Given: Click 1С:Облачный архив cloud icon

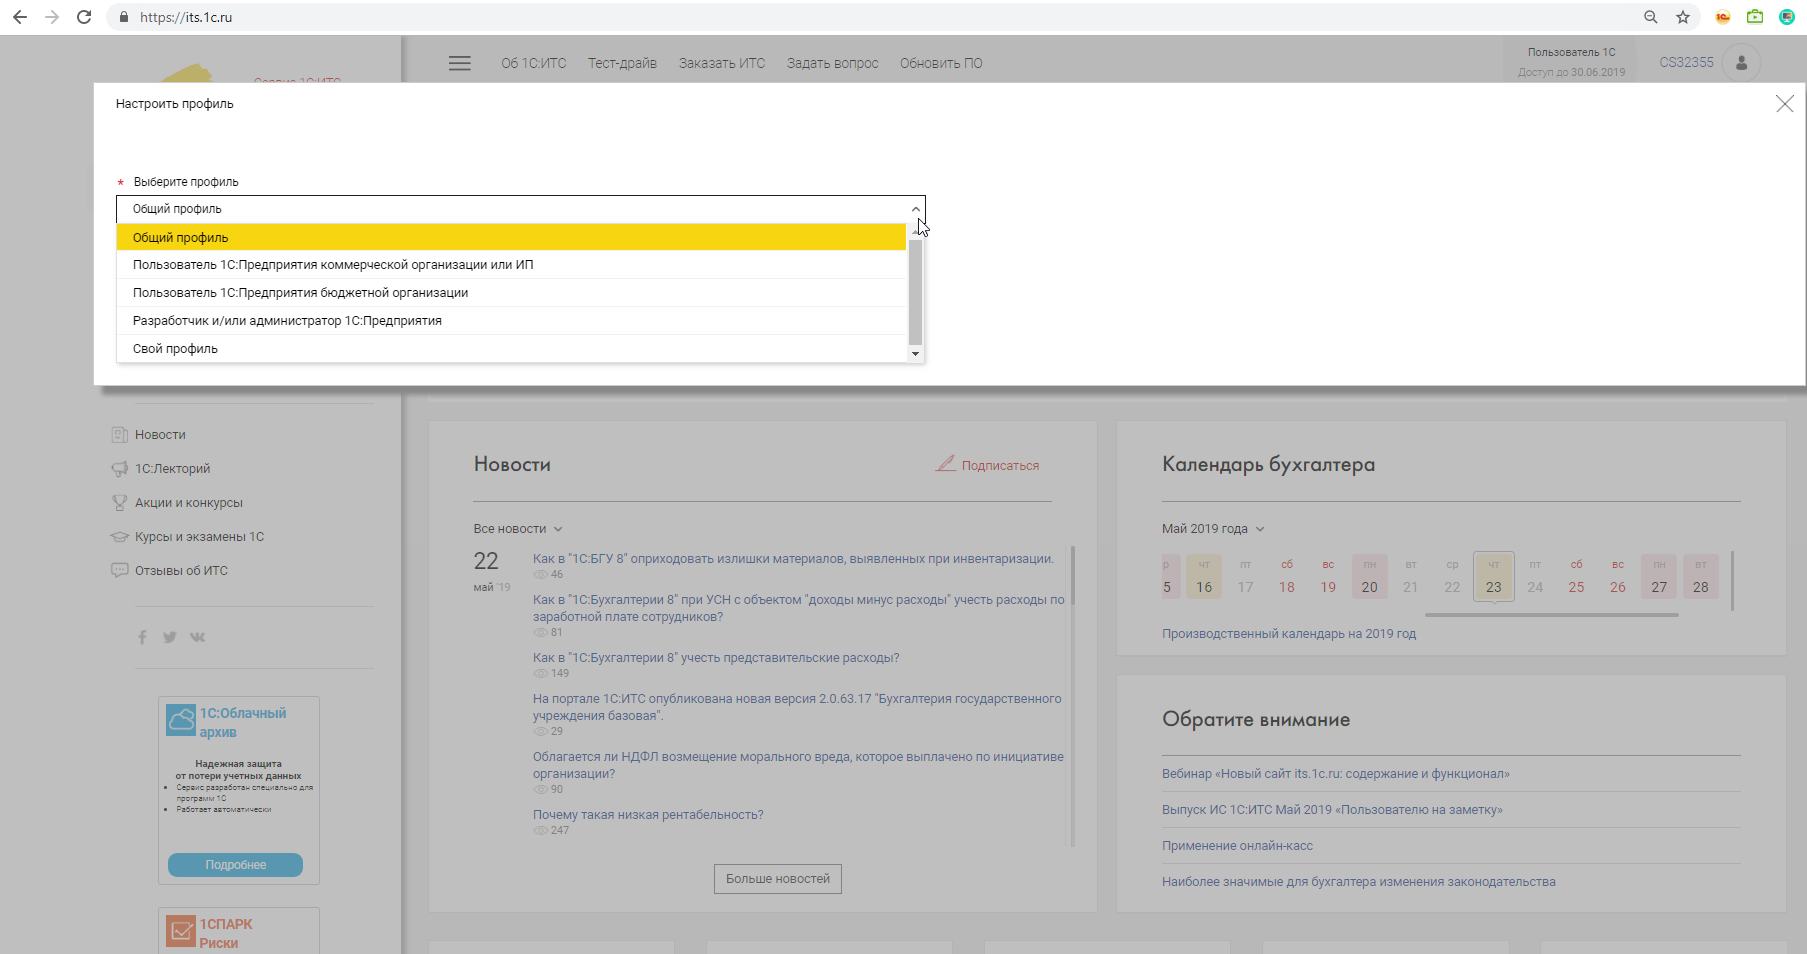Looking at the screenshot, I should coord(181,721).
